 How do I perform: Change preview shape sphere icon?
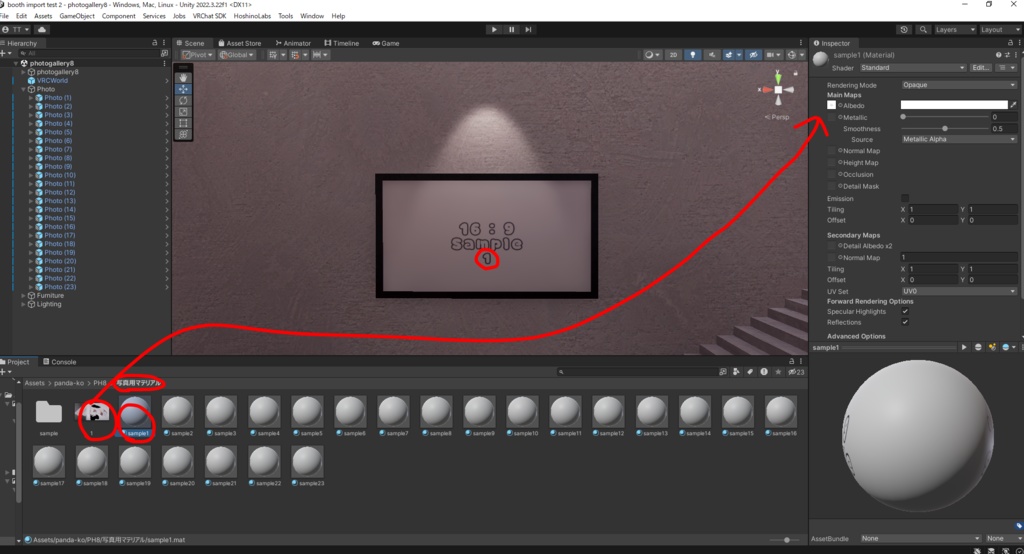pyautogui.click(x=978, y=348)
